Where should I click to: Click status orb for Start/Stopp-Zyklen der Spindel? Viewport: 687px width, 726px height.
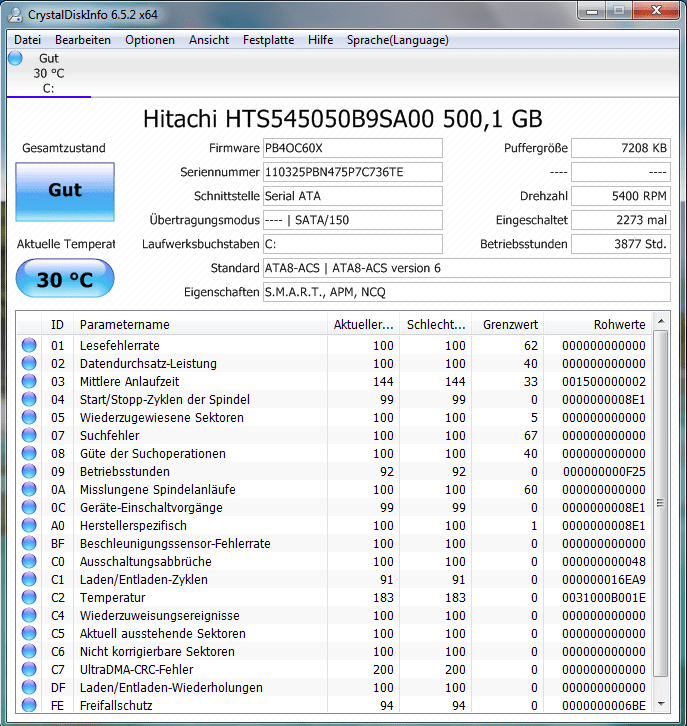point(29,400)
